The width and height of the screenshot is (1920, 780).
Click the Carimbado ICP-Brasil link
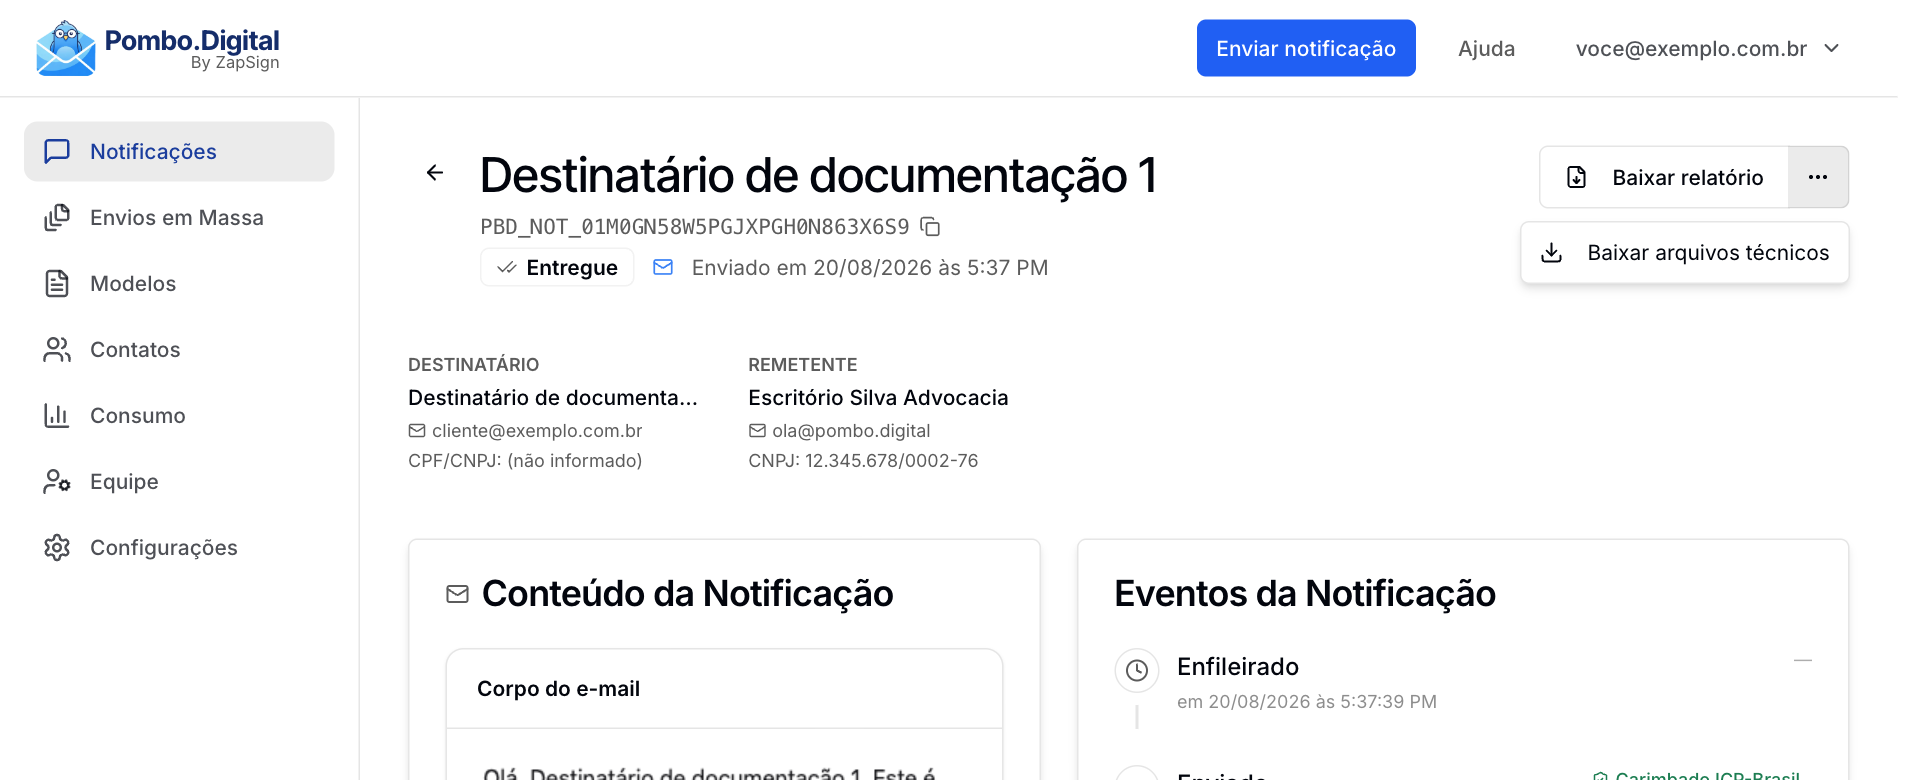point(1697,775)
